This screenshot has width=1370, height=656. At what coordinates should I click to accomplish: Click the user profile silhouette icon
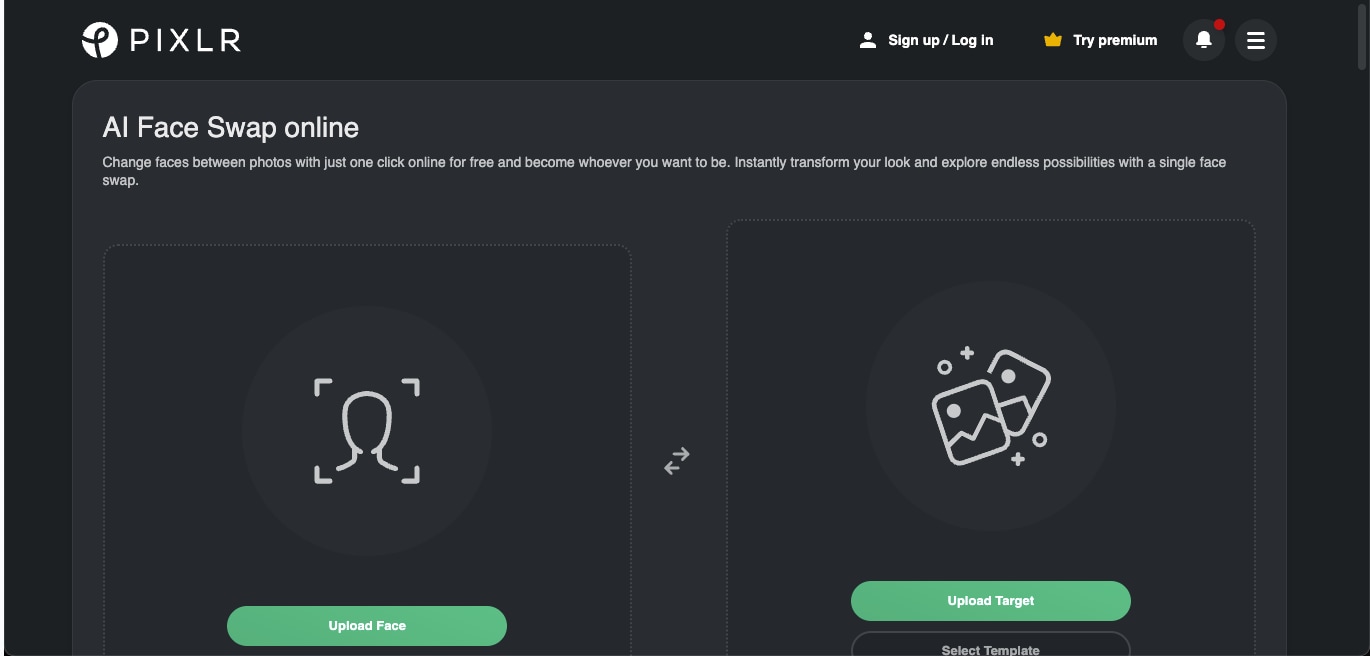tap(868, 40)
